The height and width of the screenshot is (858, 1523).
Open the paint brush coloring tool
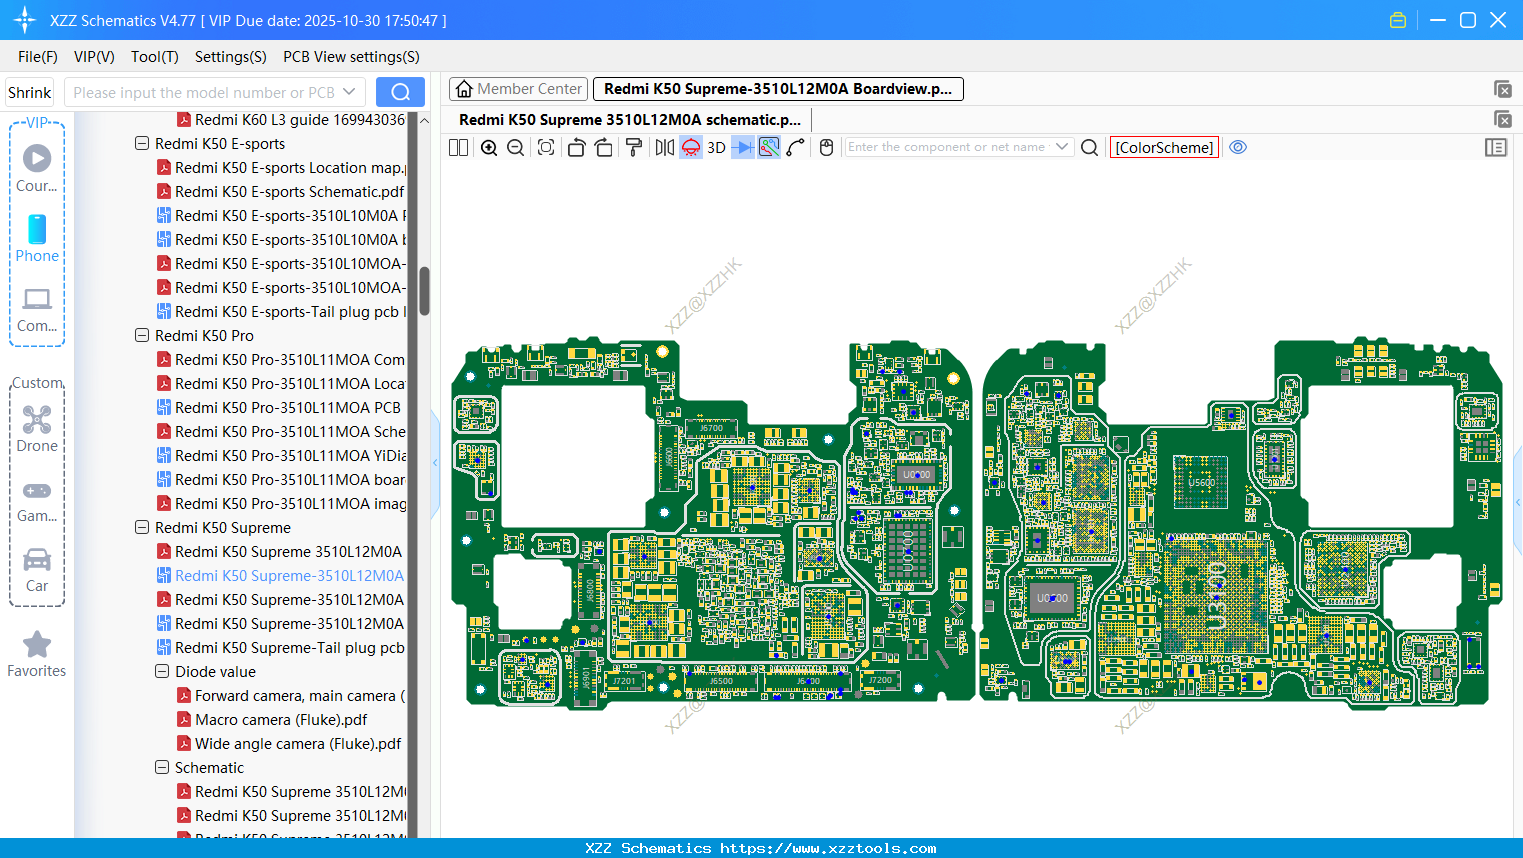pos(633,147)
